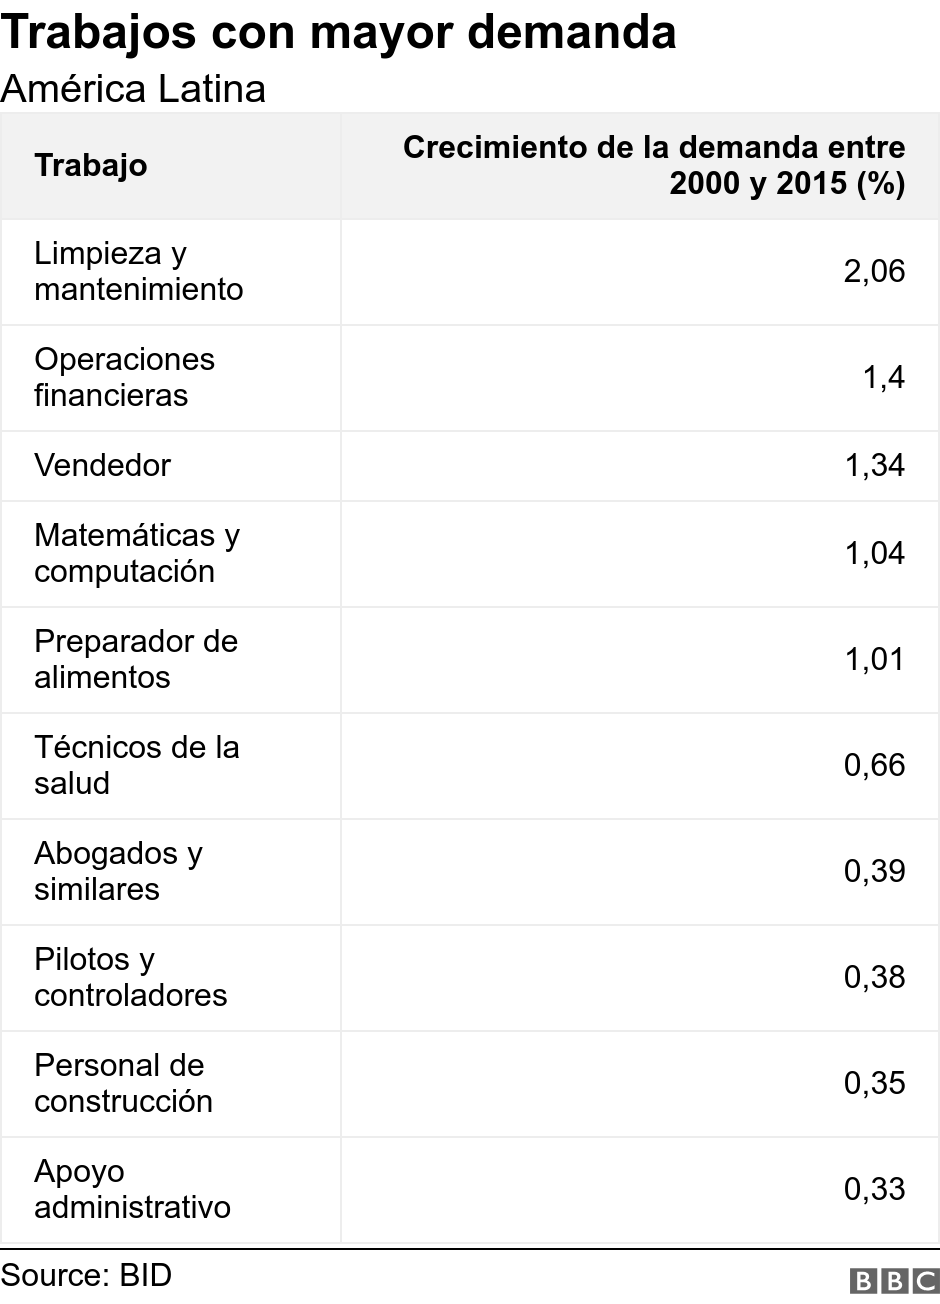Select the 0,66 growth value
Screen dimensions: 940x1304
874,766
